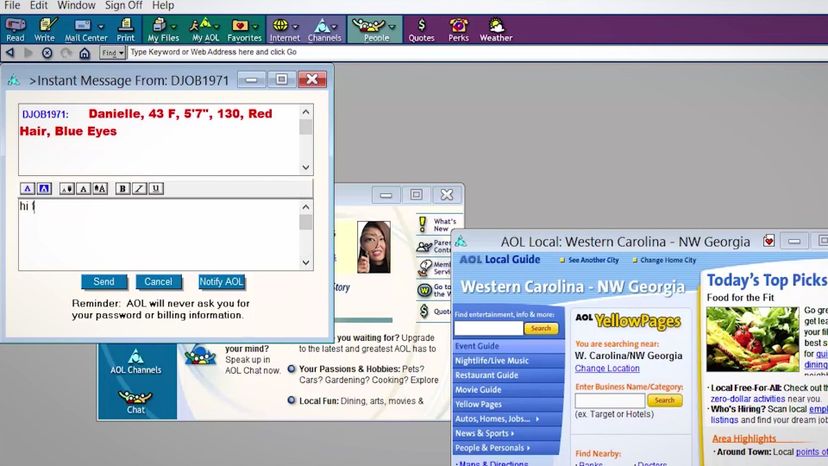Click Enter Business Name/Category input field
The image size is (828, 466).
point(609,400)
